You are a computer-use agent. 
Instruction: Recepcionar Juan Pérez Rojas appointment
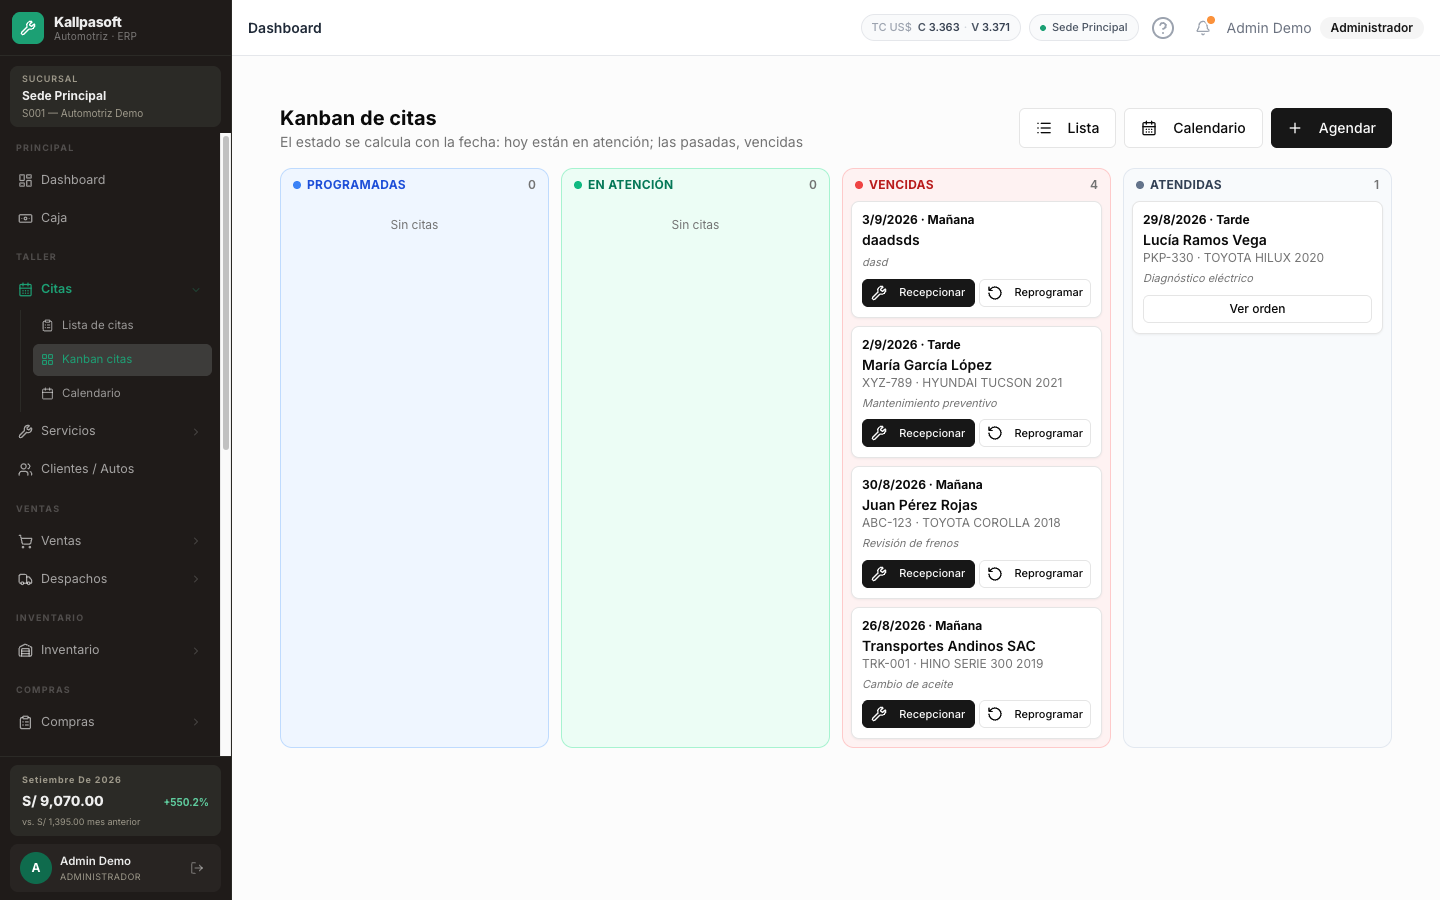[918, 574]
